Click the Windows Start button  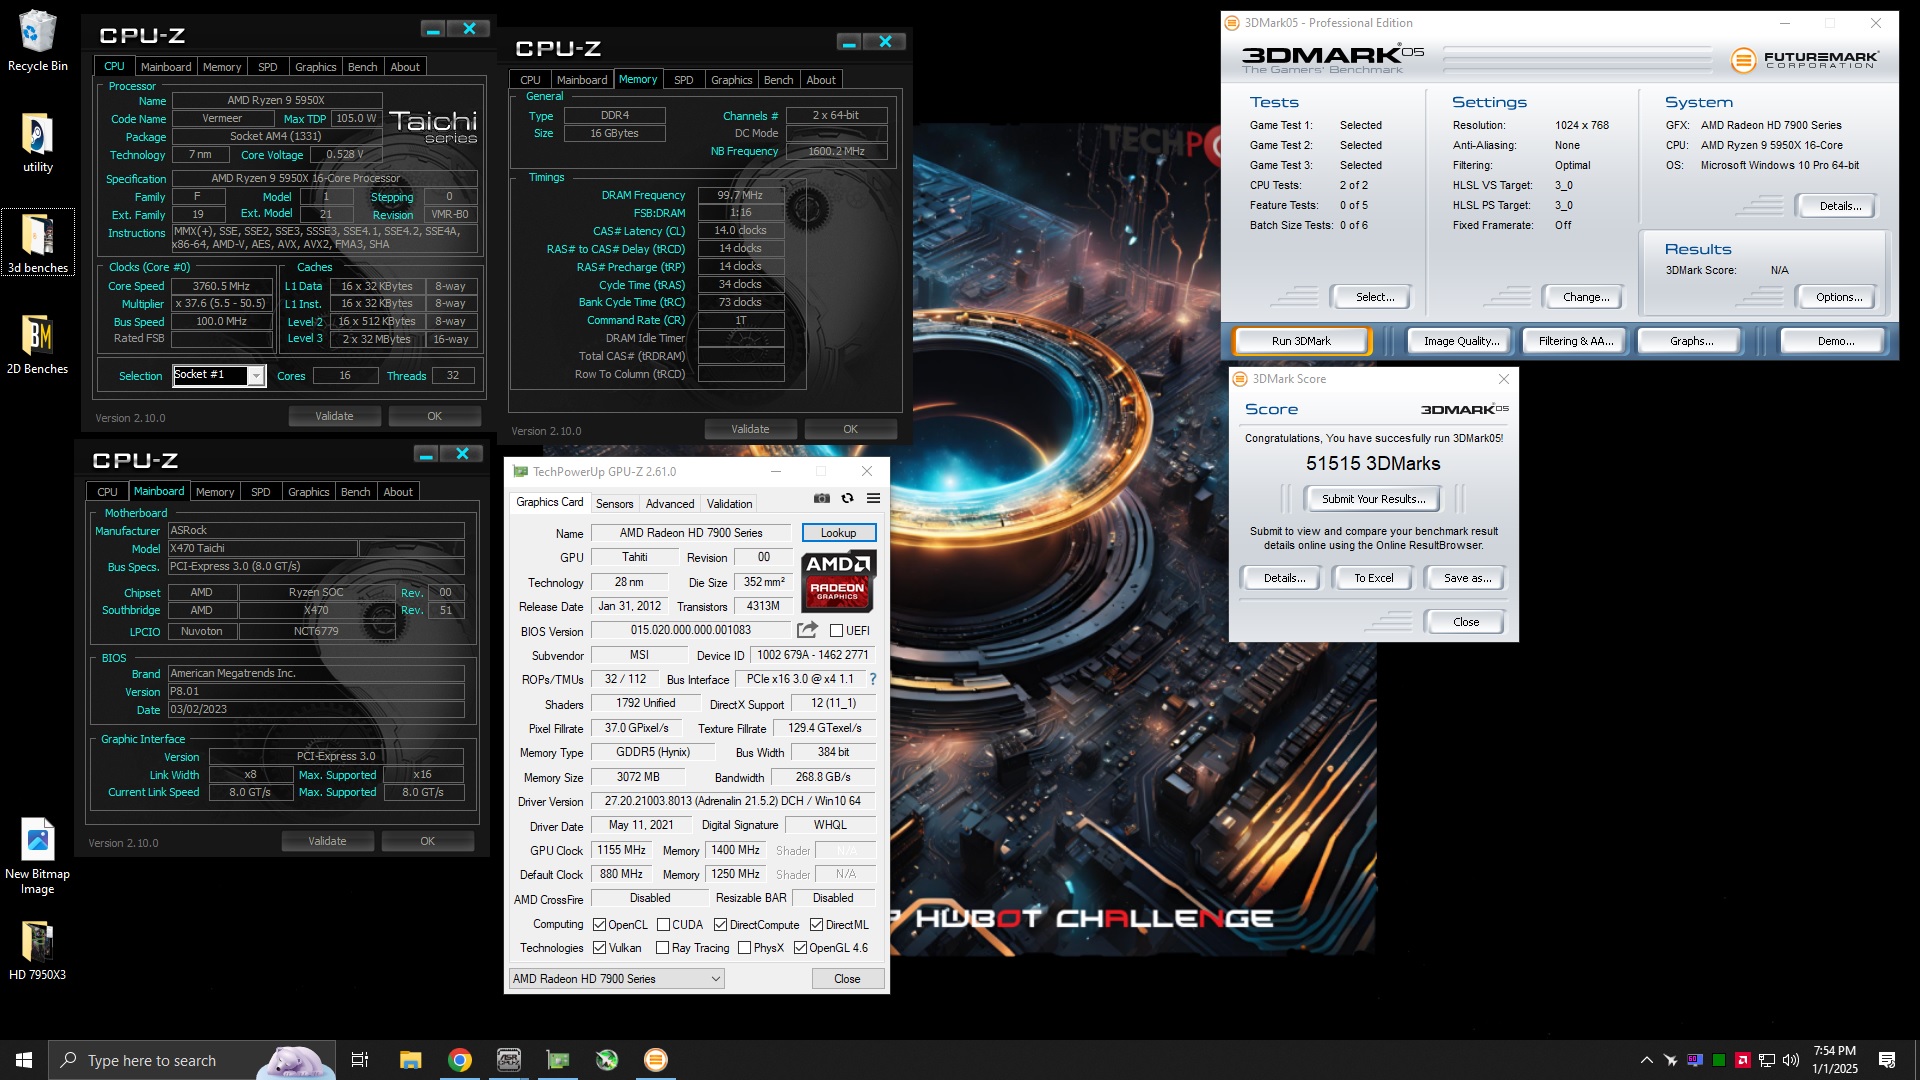tap(24, 1060)
